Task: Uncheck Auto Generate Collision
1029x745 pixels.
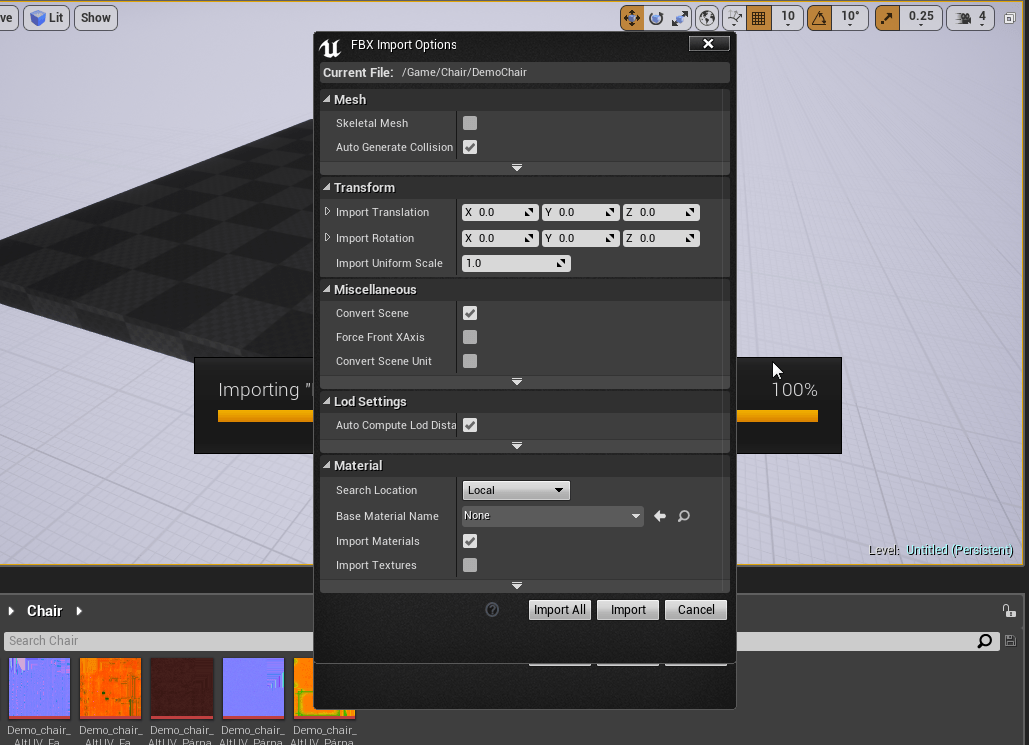Action: coord(470,147)
